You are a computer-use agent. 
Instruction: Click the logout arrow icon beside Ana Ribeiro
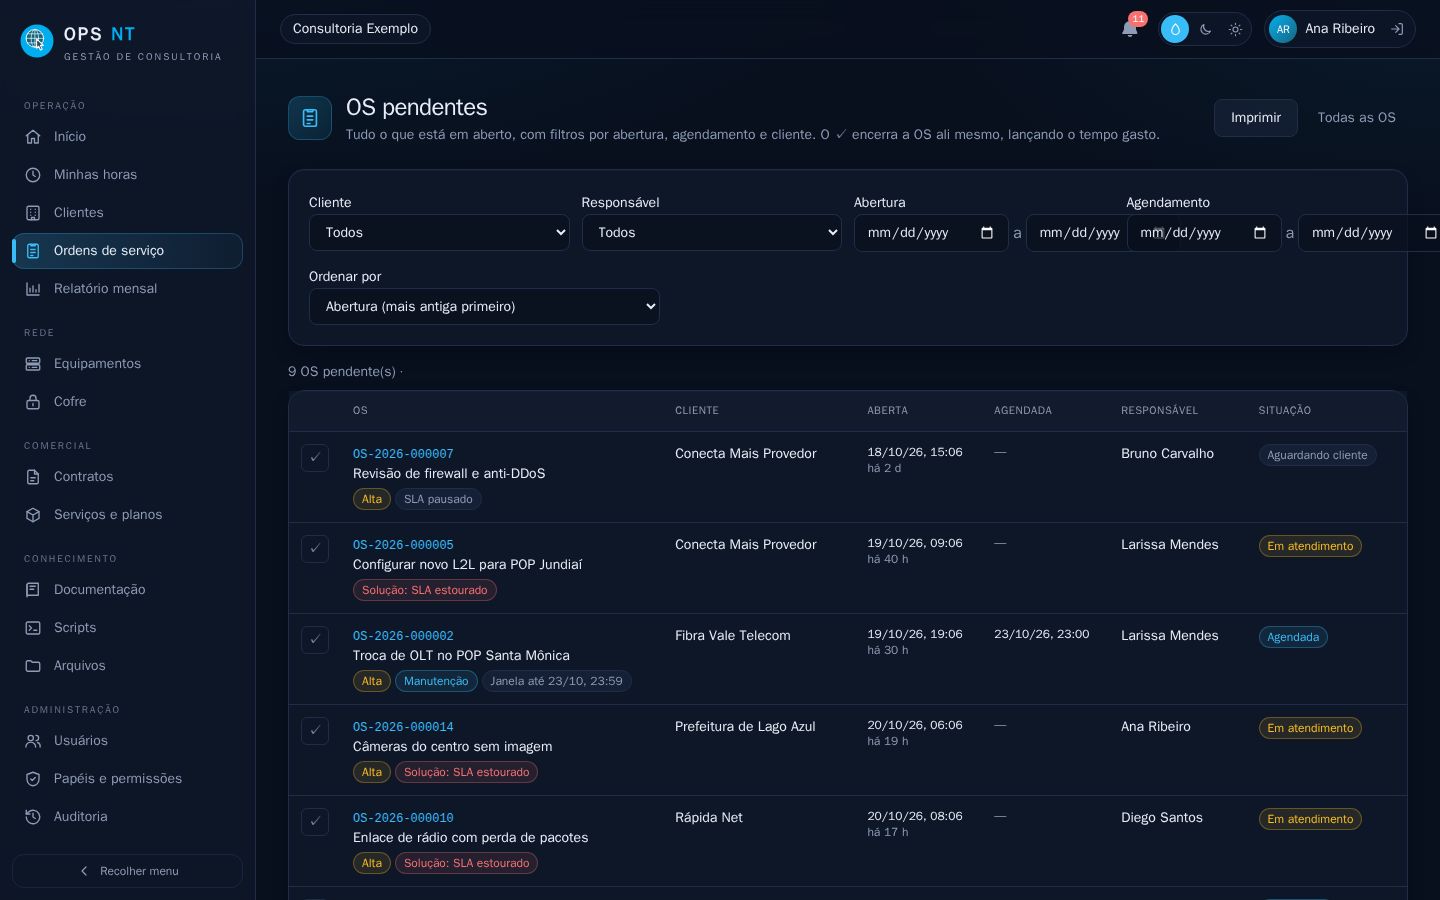click(1397, 29)
